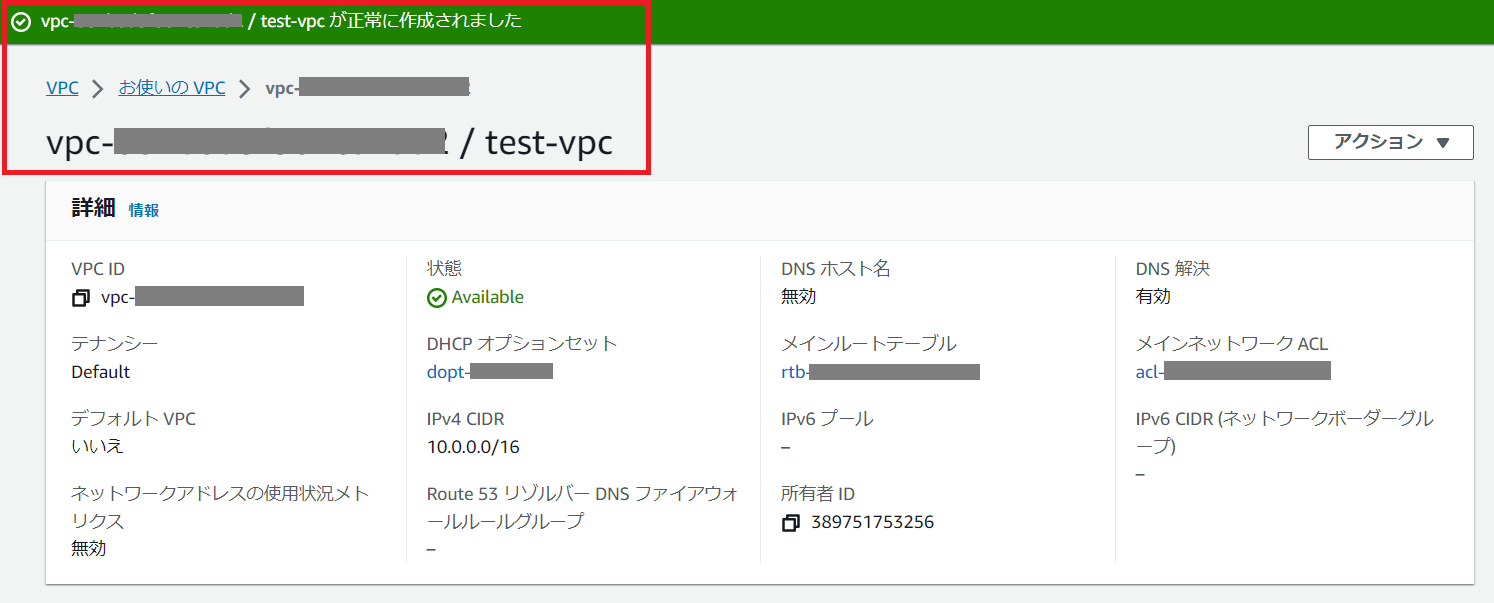The height and width of the screenshot is (603, 1494).
Task: Click the green Available status check icon
Action: click(436, 298)
